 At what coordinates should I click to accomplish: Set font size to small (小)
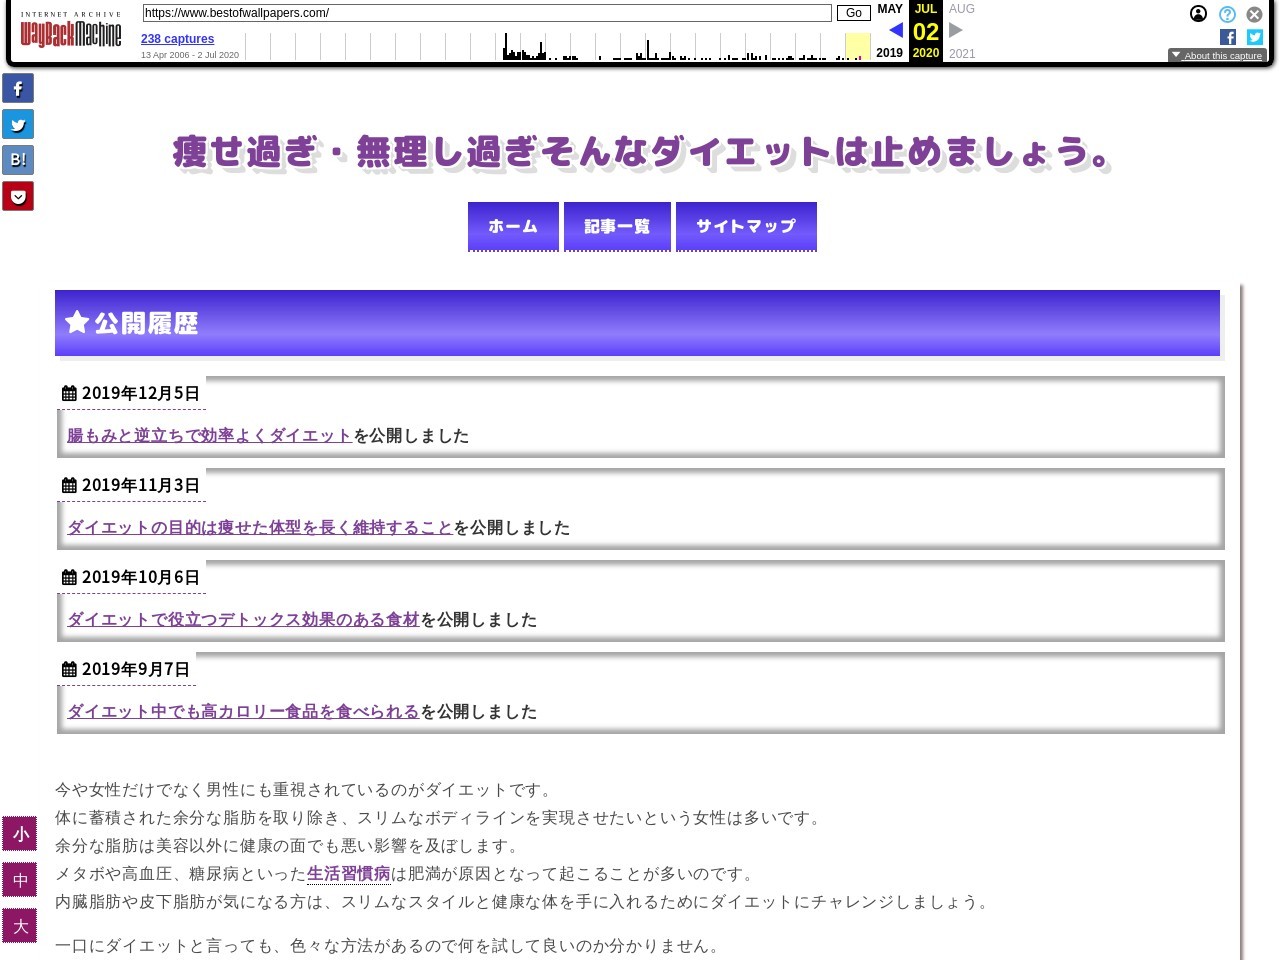[x=20, y=834]
